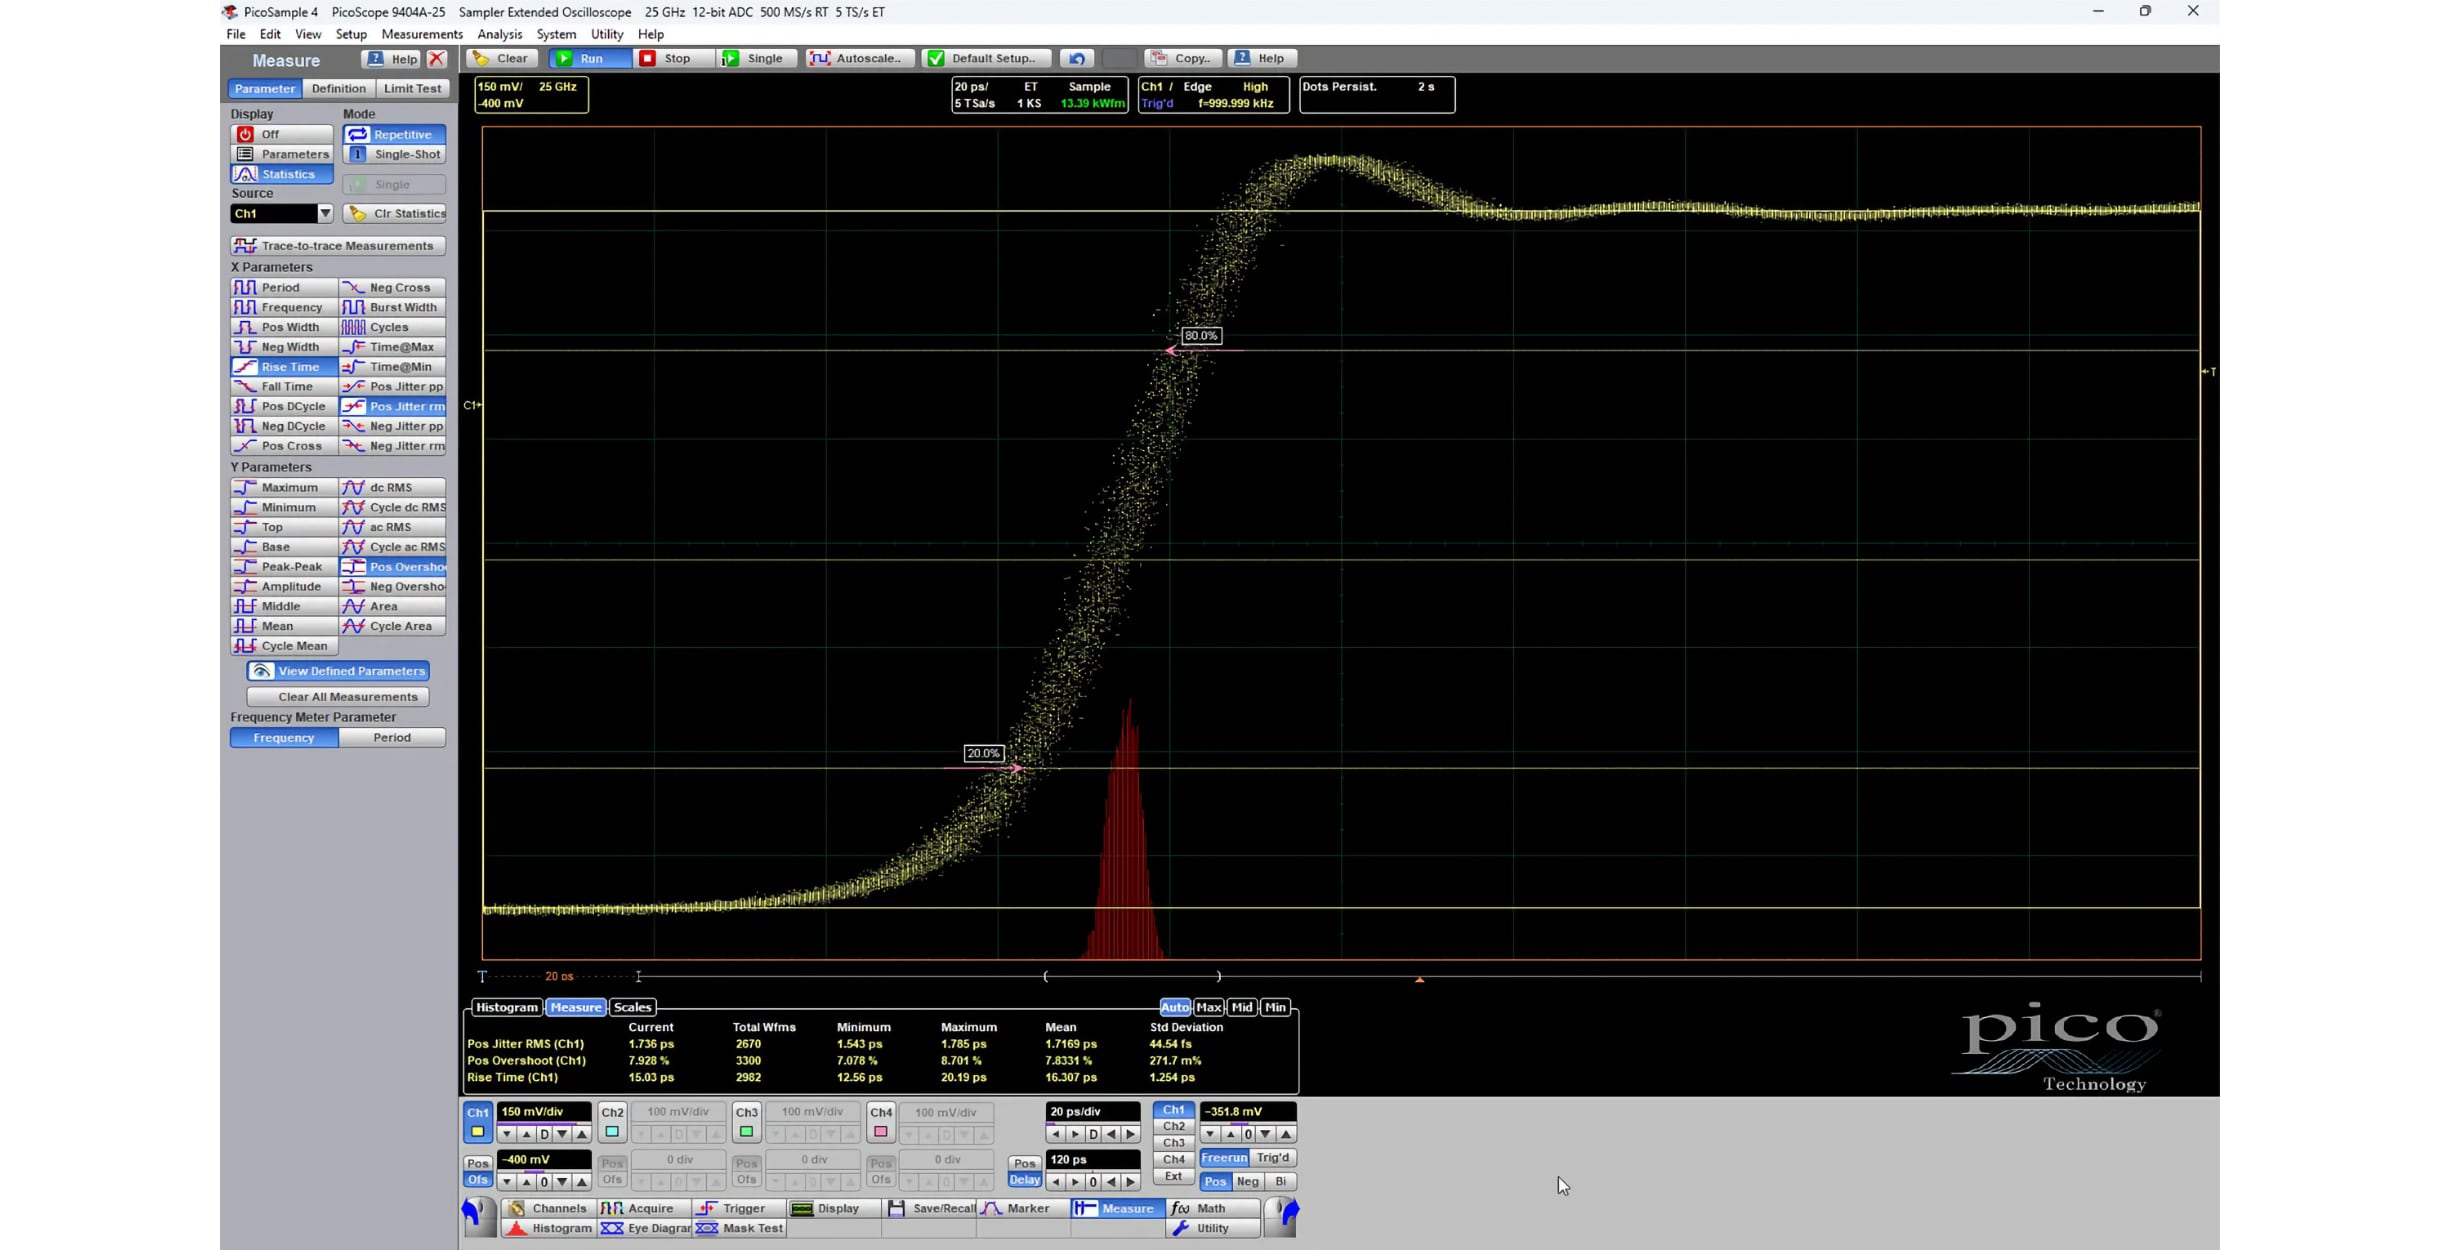This screenshot has height=1250, width=2440.
Task: Open the Eye Diagram menu
Action: [645, 1228]
